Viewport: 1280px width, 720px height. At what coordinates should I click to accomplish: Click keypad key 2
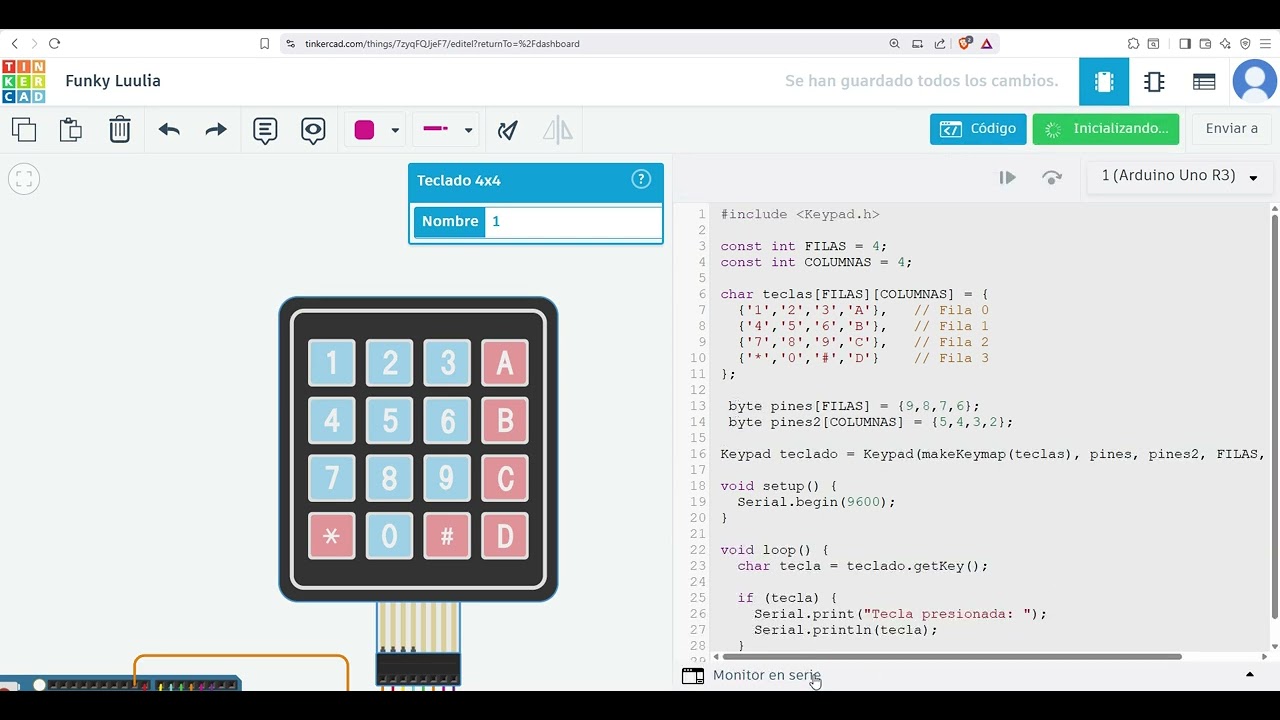coord(390,363)
